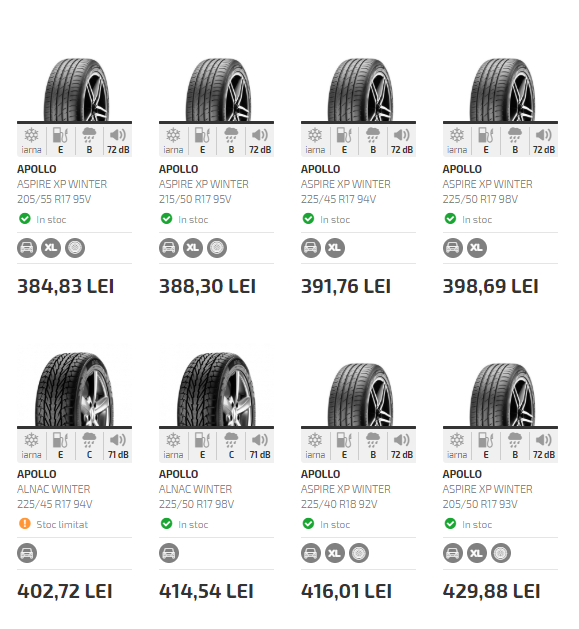
Task: Click the 398,69 LEI price
Action: [x=490, y=286]
